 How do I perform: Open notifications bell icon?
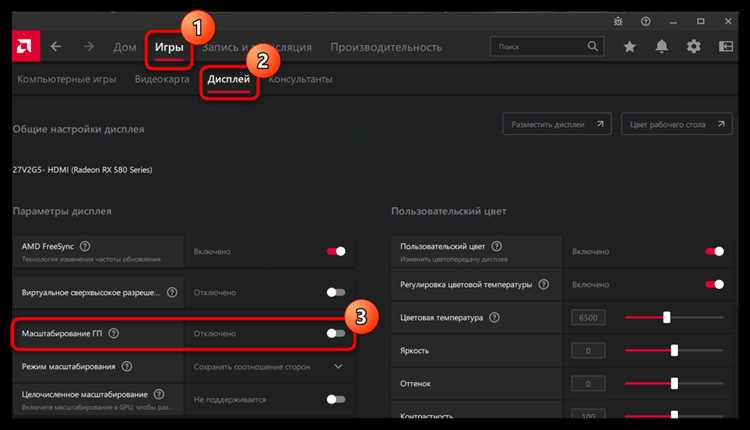662,46
